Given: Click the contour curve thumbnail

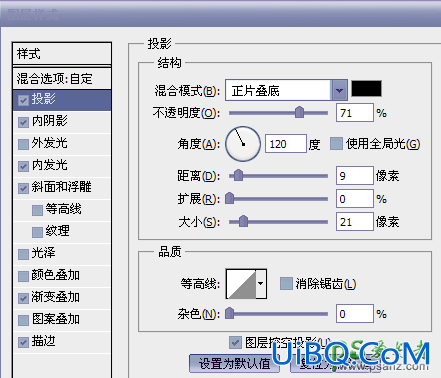Looking at the screenshot, I should [241, 284].
